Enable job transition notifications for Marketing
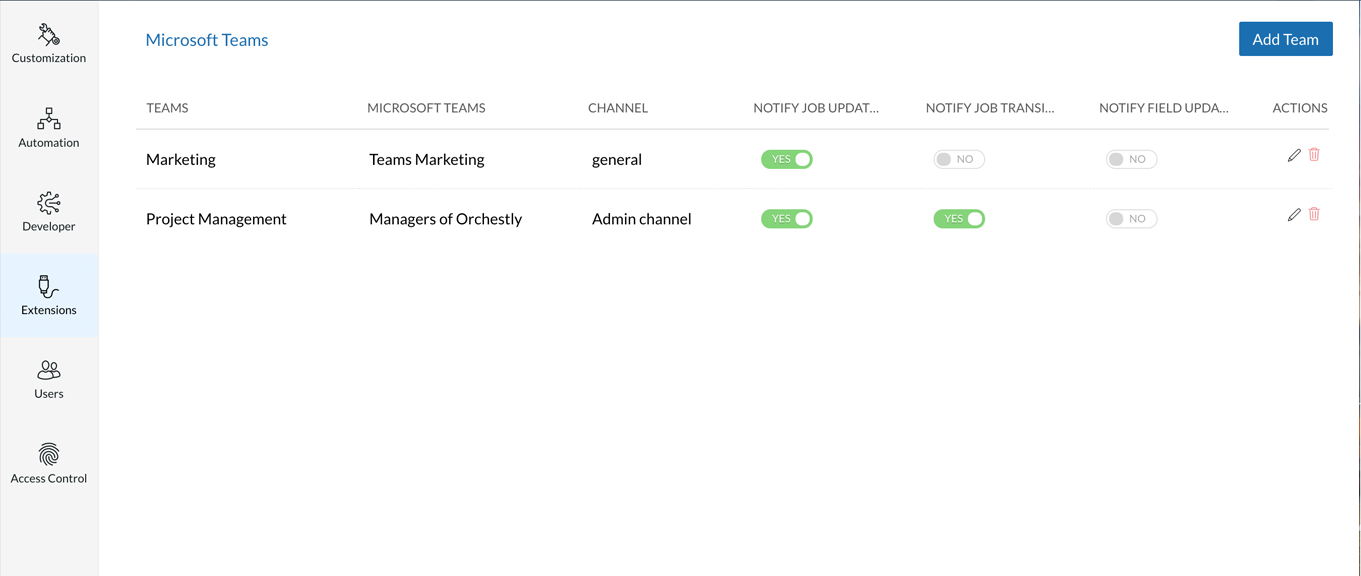This screenshot has width=1361, height=576. click(959, 159)
